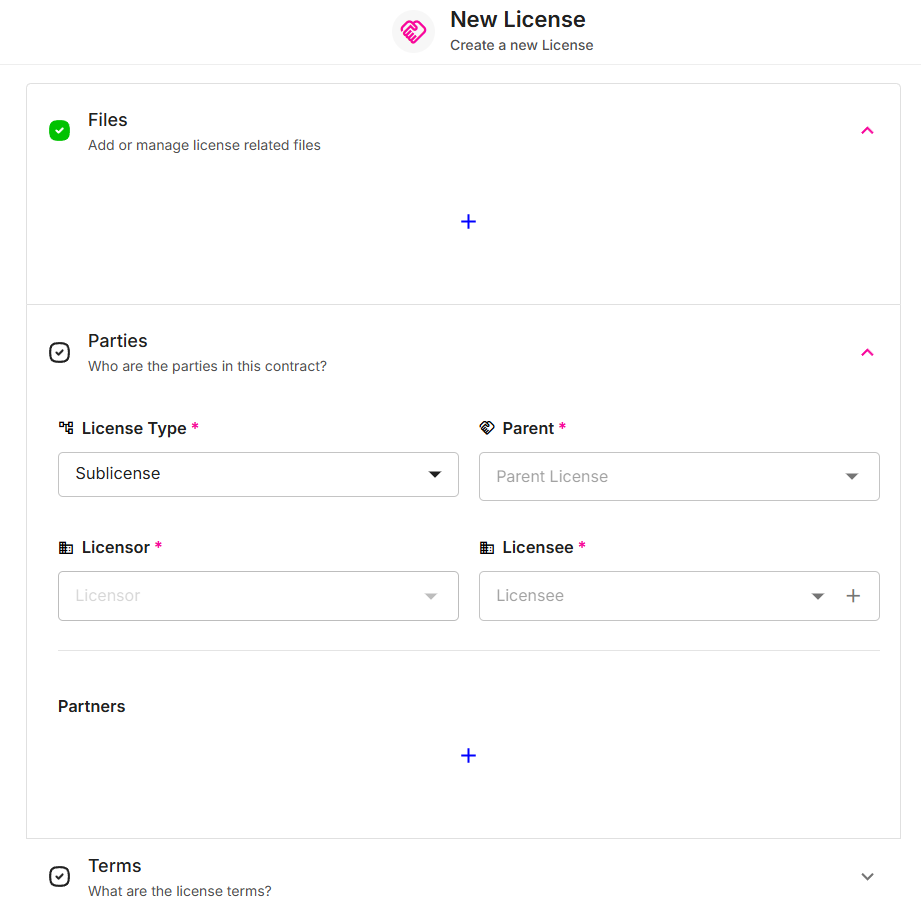Click the Licensor field label
921x908 pixels.
pyautogui.click(x=116, y=547)
